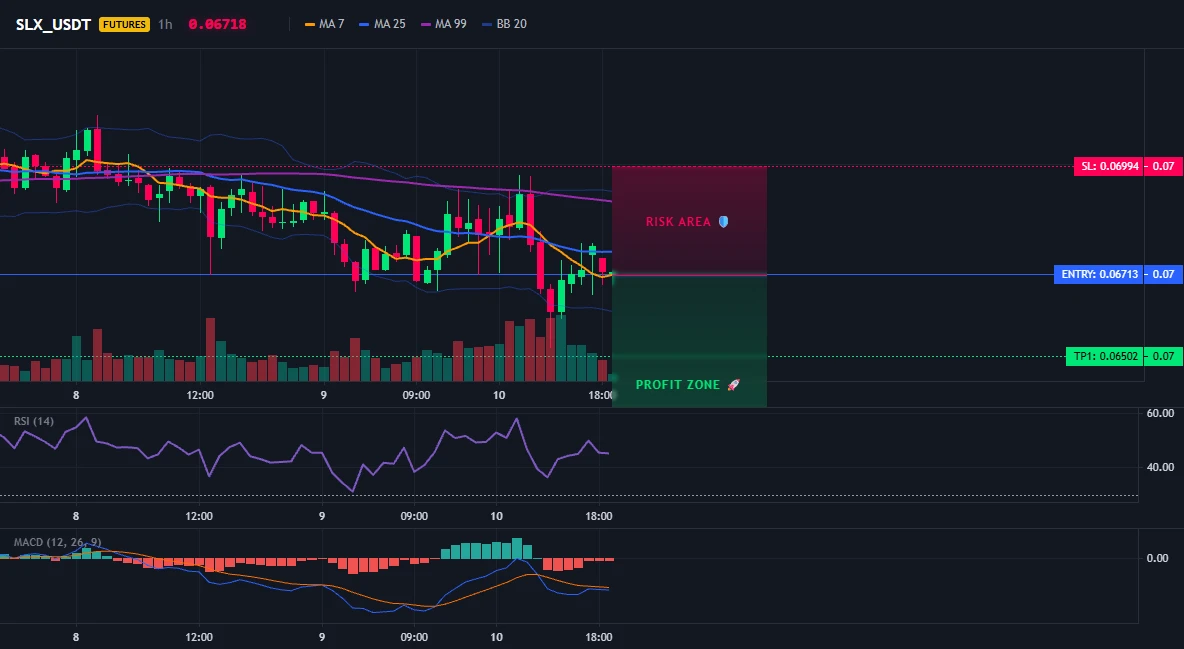Screen dimensions: 1184x649
Task: Click the 18:00 label under the MACD panel
Action: coord(599,637)
